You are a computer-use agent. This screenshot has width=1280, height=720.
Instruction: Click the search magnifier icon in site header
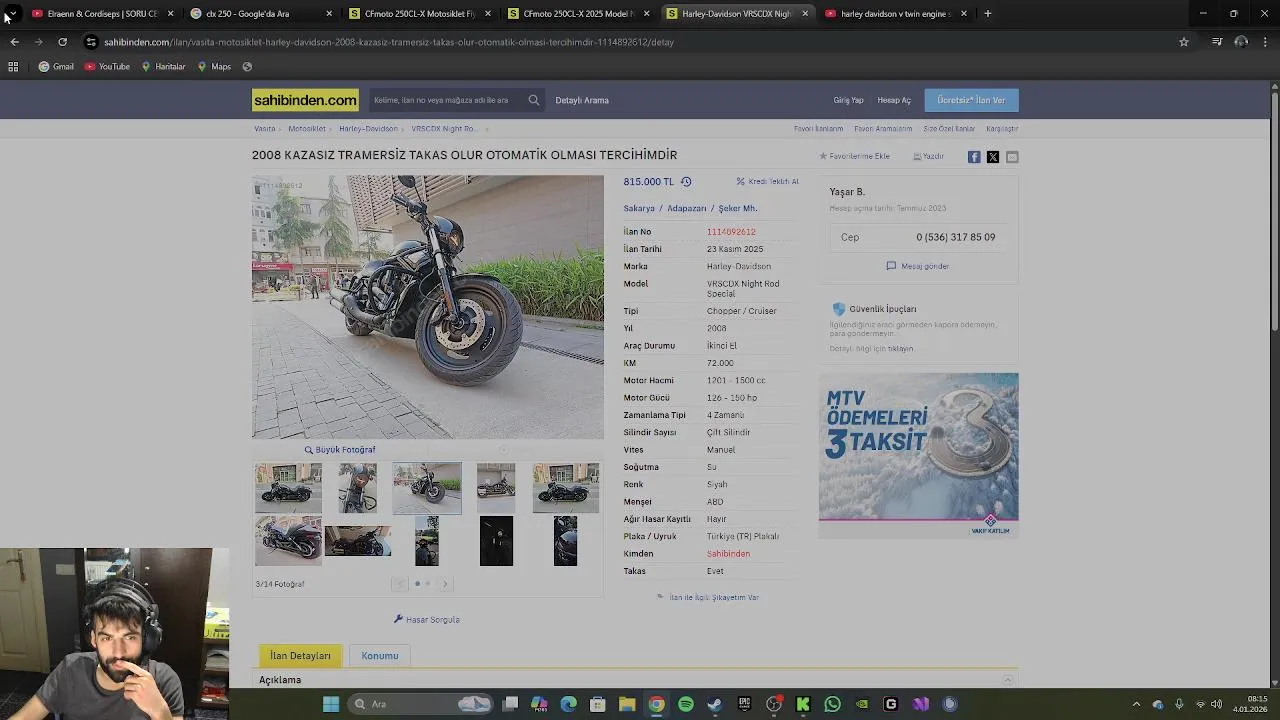tap(533, 100)
